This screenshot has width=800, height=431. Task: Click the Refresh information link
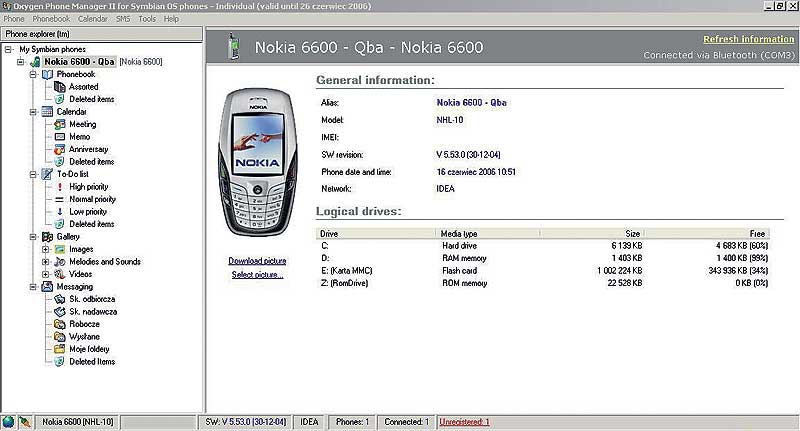point(748,39)
